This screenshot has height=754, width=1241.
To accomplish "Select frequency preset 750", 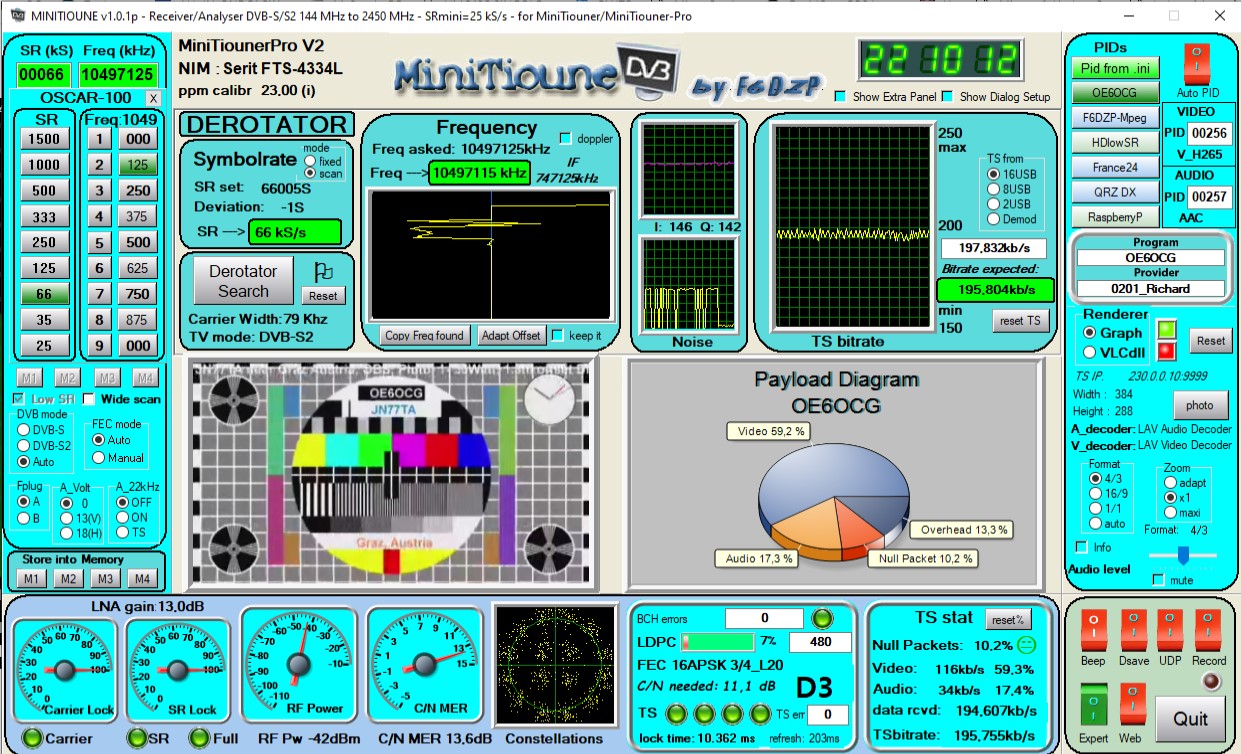I will pos(138,294).
